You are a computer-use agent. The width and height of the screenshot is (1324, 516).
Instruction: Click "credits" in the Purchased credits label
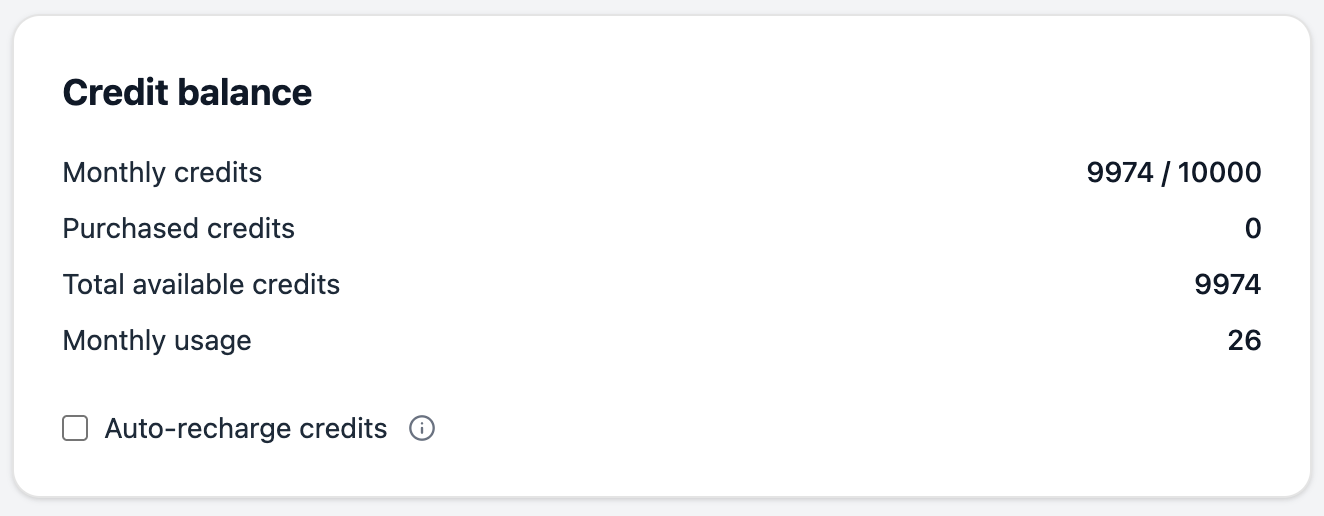pos(251,229)
